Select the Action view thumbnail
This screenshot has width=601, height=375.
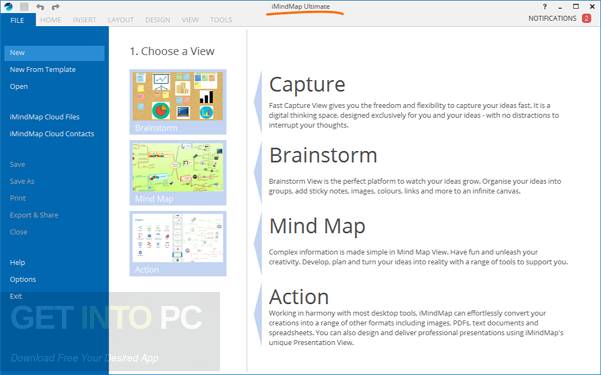point(178,243)
